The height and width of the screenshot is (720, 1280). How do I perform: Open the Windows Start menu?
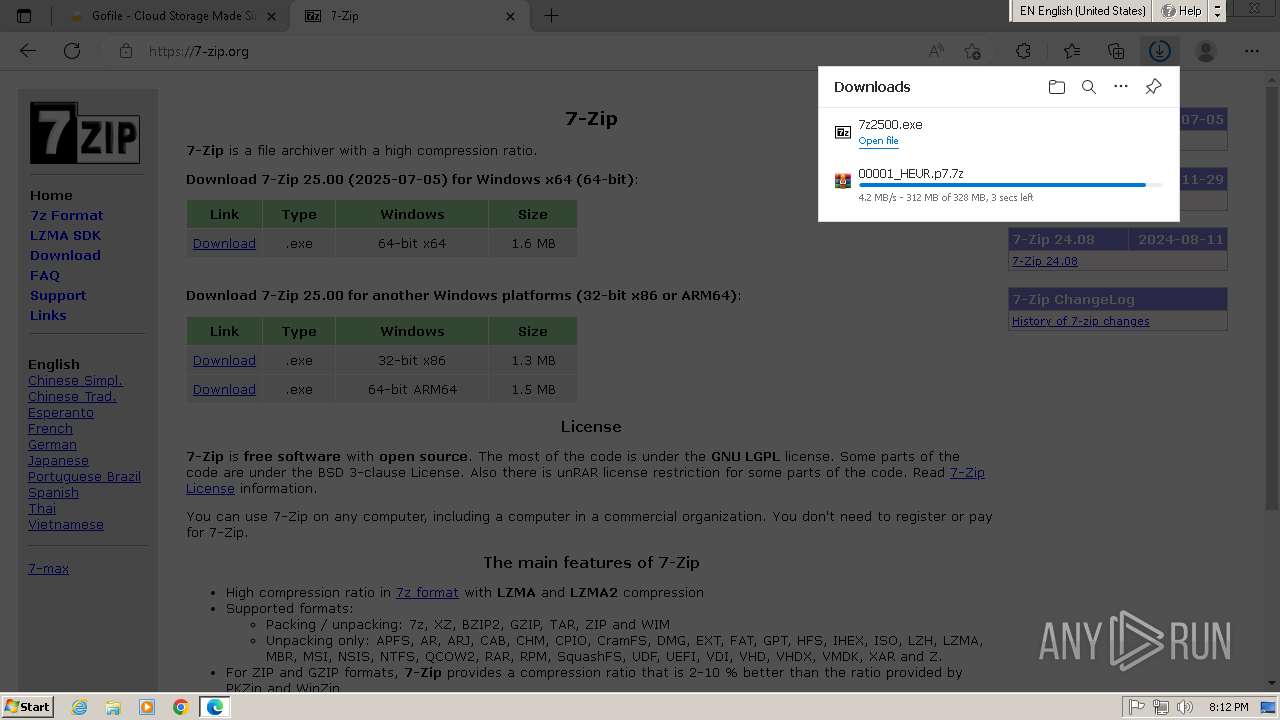coord(27,707)
